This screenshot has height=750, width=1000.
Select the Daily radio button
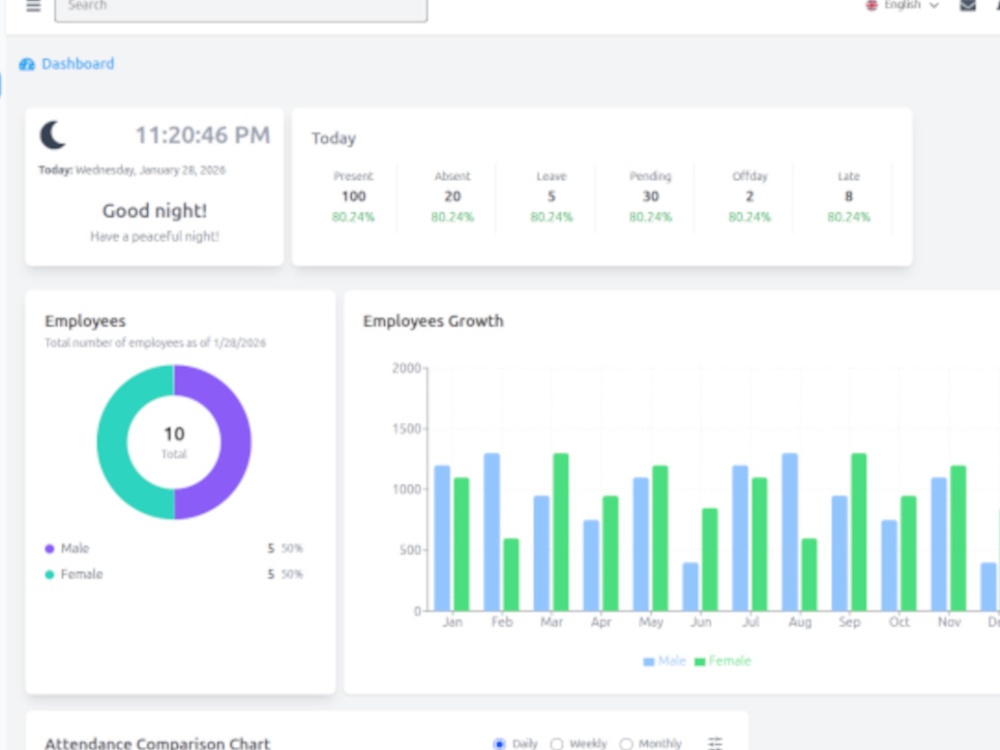click(499, 744)
